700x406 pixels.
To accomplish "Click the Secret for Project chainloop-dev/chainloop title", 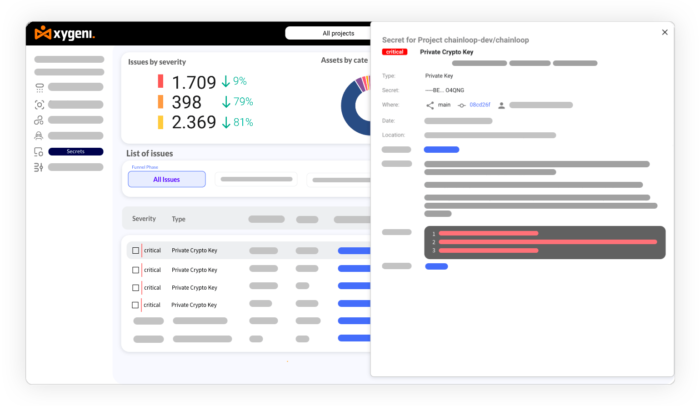I will tap(455, 40).
